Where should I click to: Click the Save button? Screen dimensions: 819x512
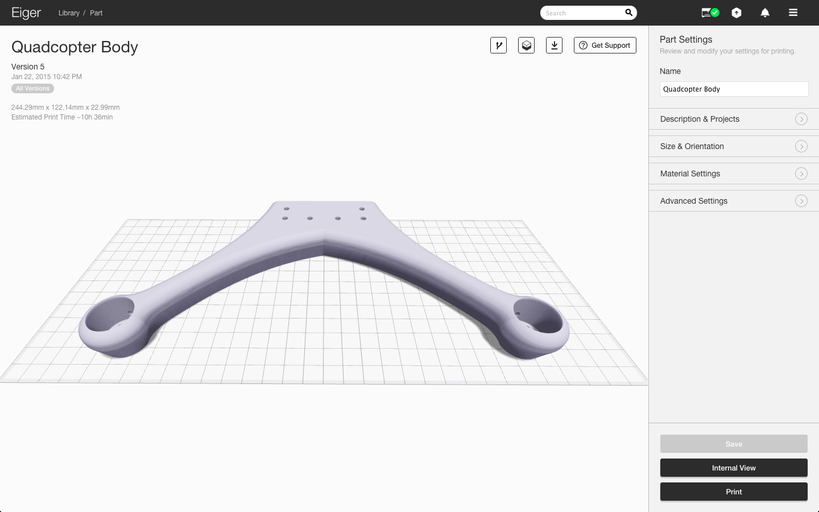733,444
